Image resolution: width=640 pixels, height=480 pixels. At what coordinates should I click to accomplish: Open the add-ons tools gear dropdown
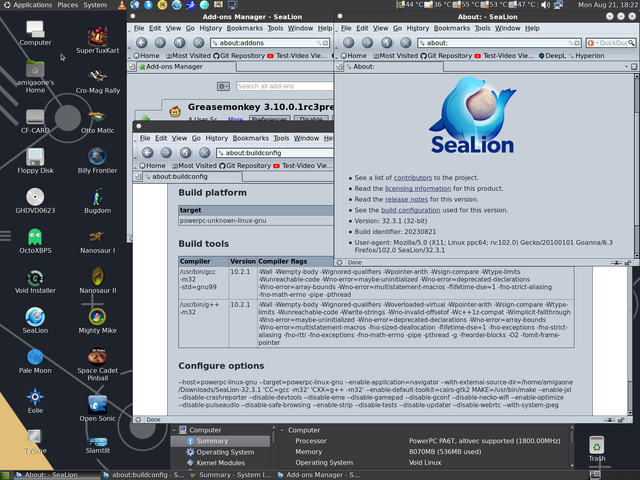(223, 86)
